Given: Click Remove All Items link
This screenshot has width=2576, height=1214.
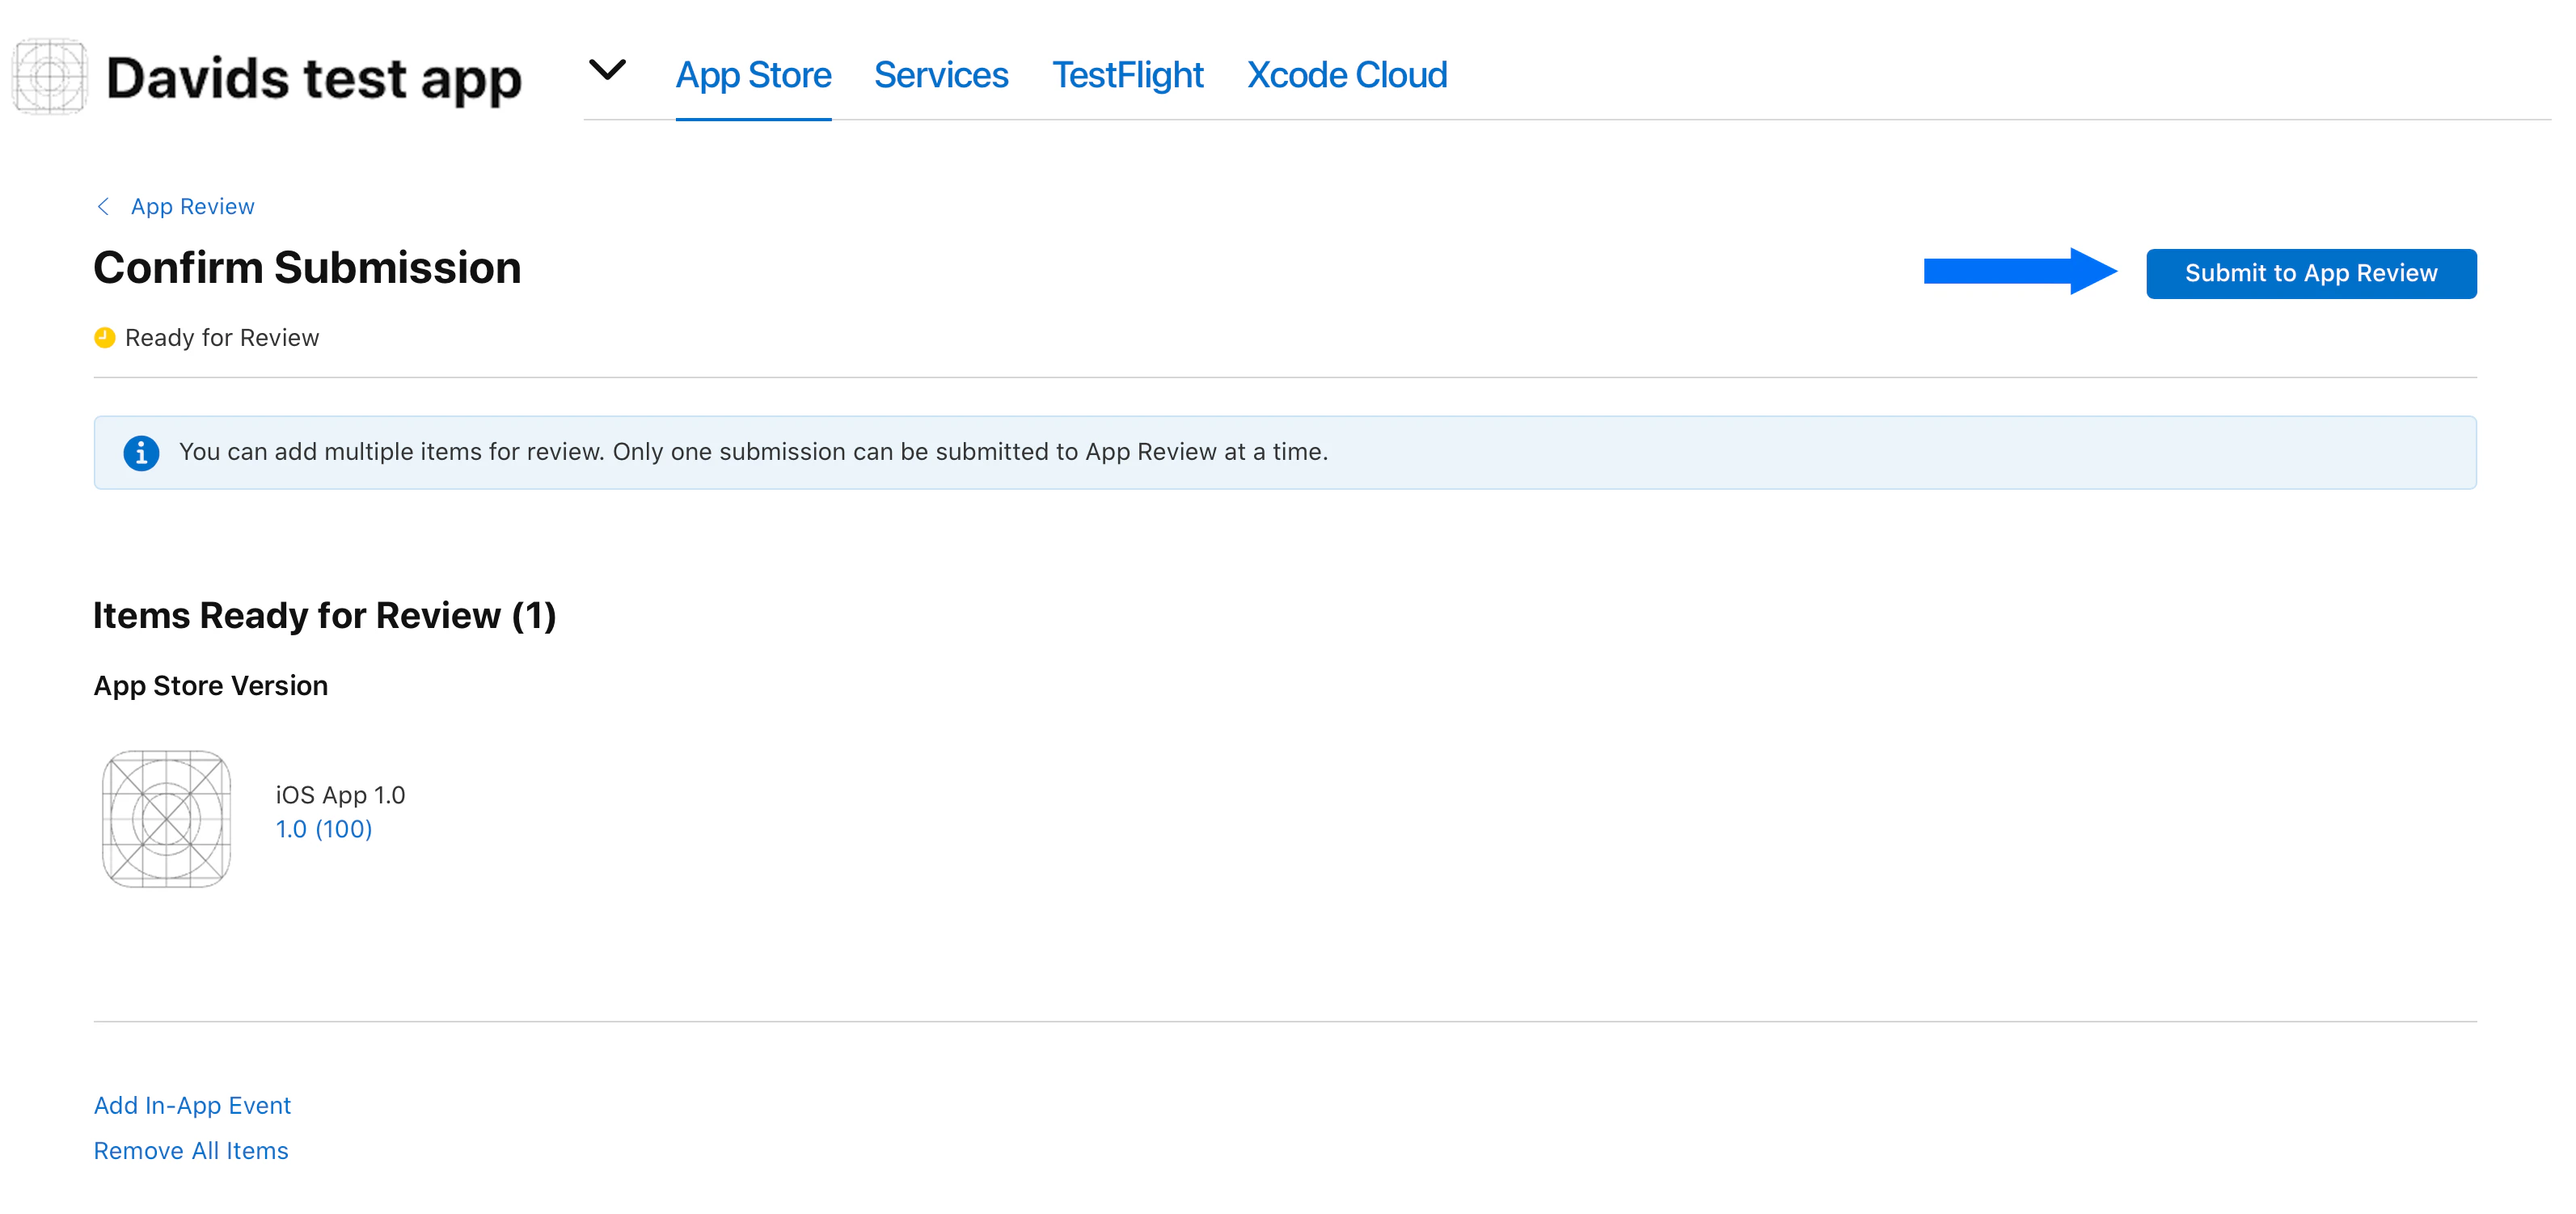Looking at the screenshot, I should pos(190,1151).
